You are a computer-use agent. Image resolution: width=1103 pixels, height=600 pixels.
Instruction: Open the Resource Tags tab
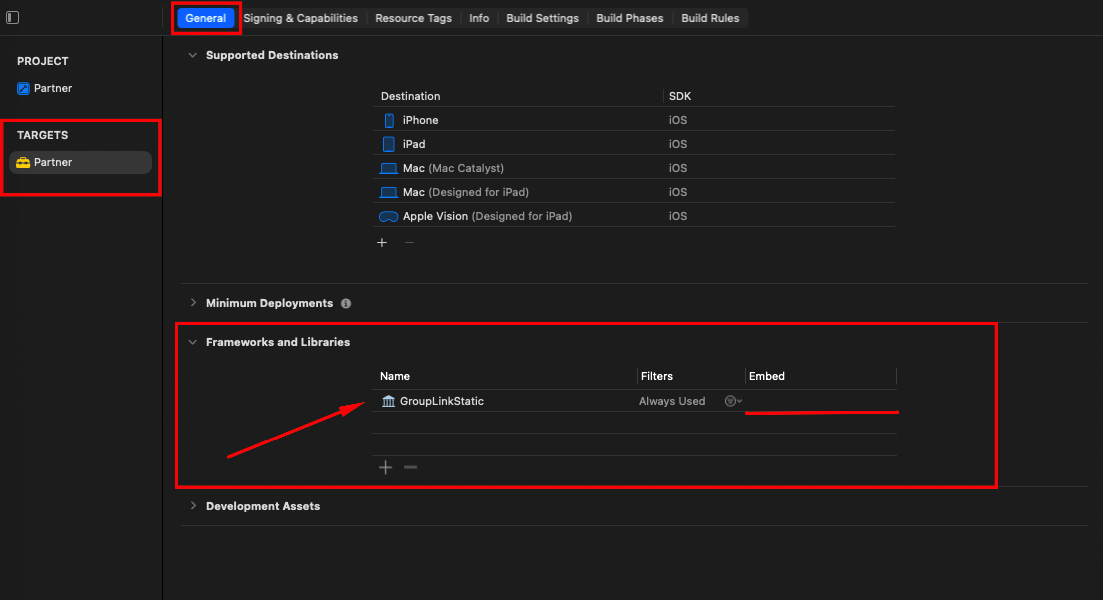pos(414,18)
